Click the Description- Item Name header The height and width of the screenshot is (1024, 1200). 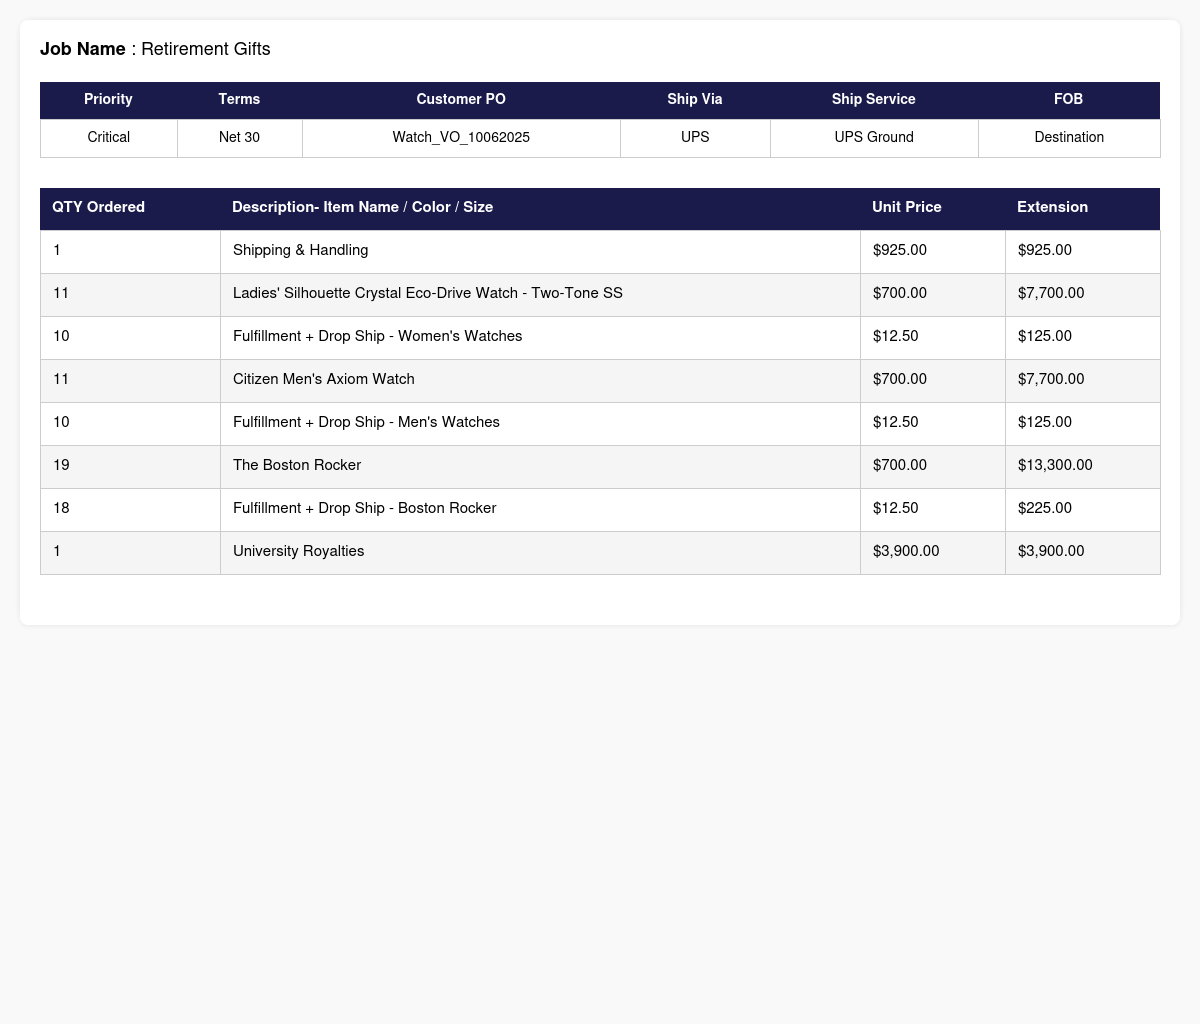coord(540,208)
